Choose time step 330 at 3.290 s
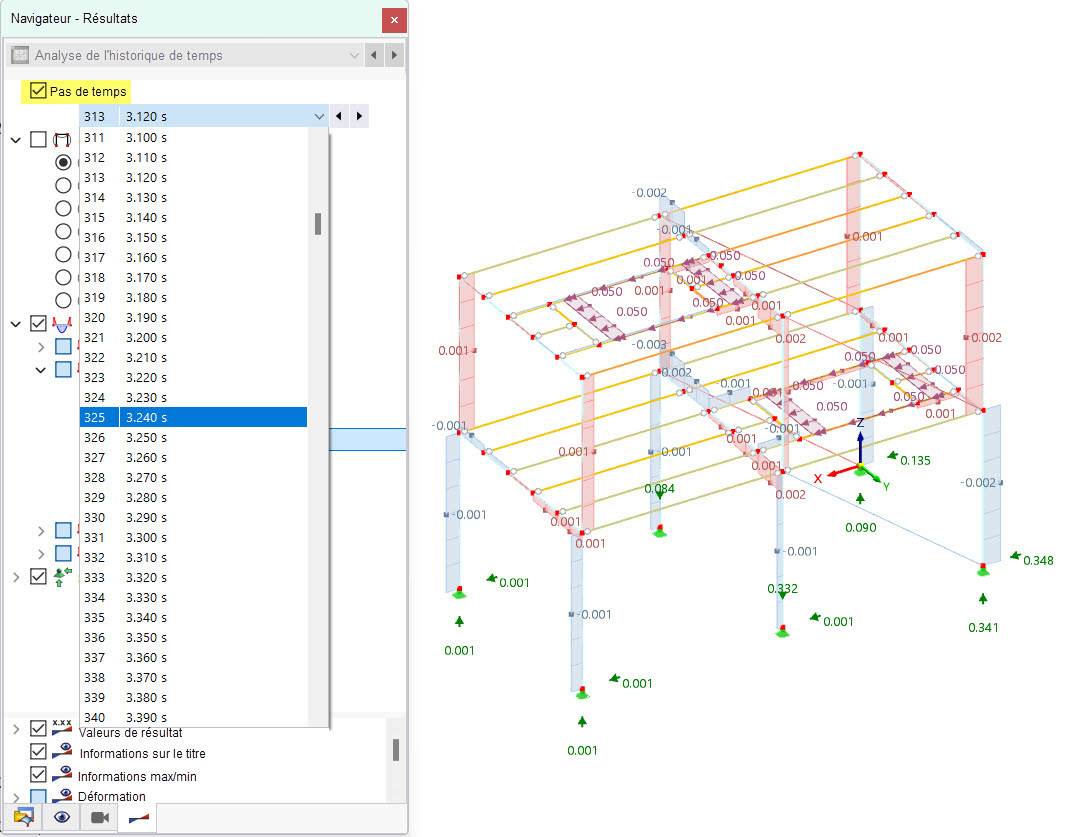 click(x=193, y=518)
